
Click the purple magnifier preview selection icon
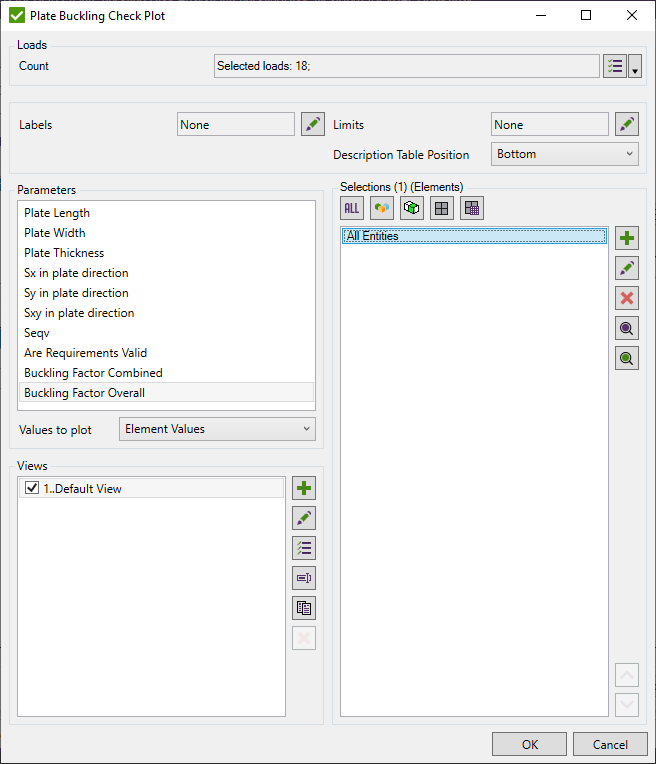pos(627,328)
